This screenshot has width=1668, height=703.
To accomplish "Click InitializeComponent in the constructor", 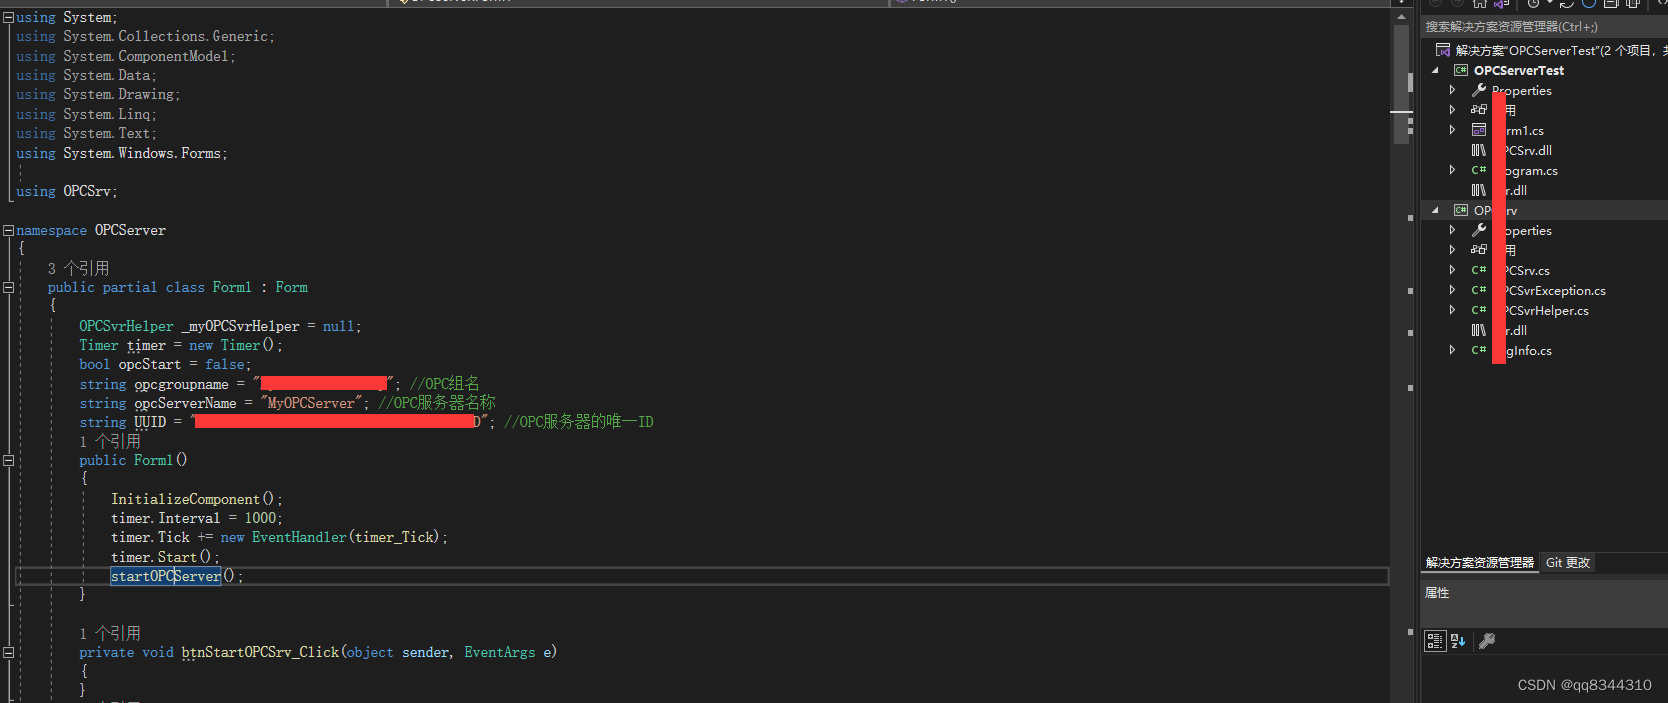I will 185,499.
